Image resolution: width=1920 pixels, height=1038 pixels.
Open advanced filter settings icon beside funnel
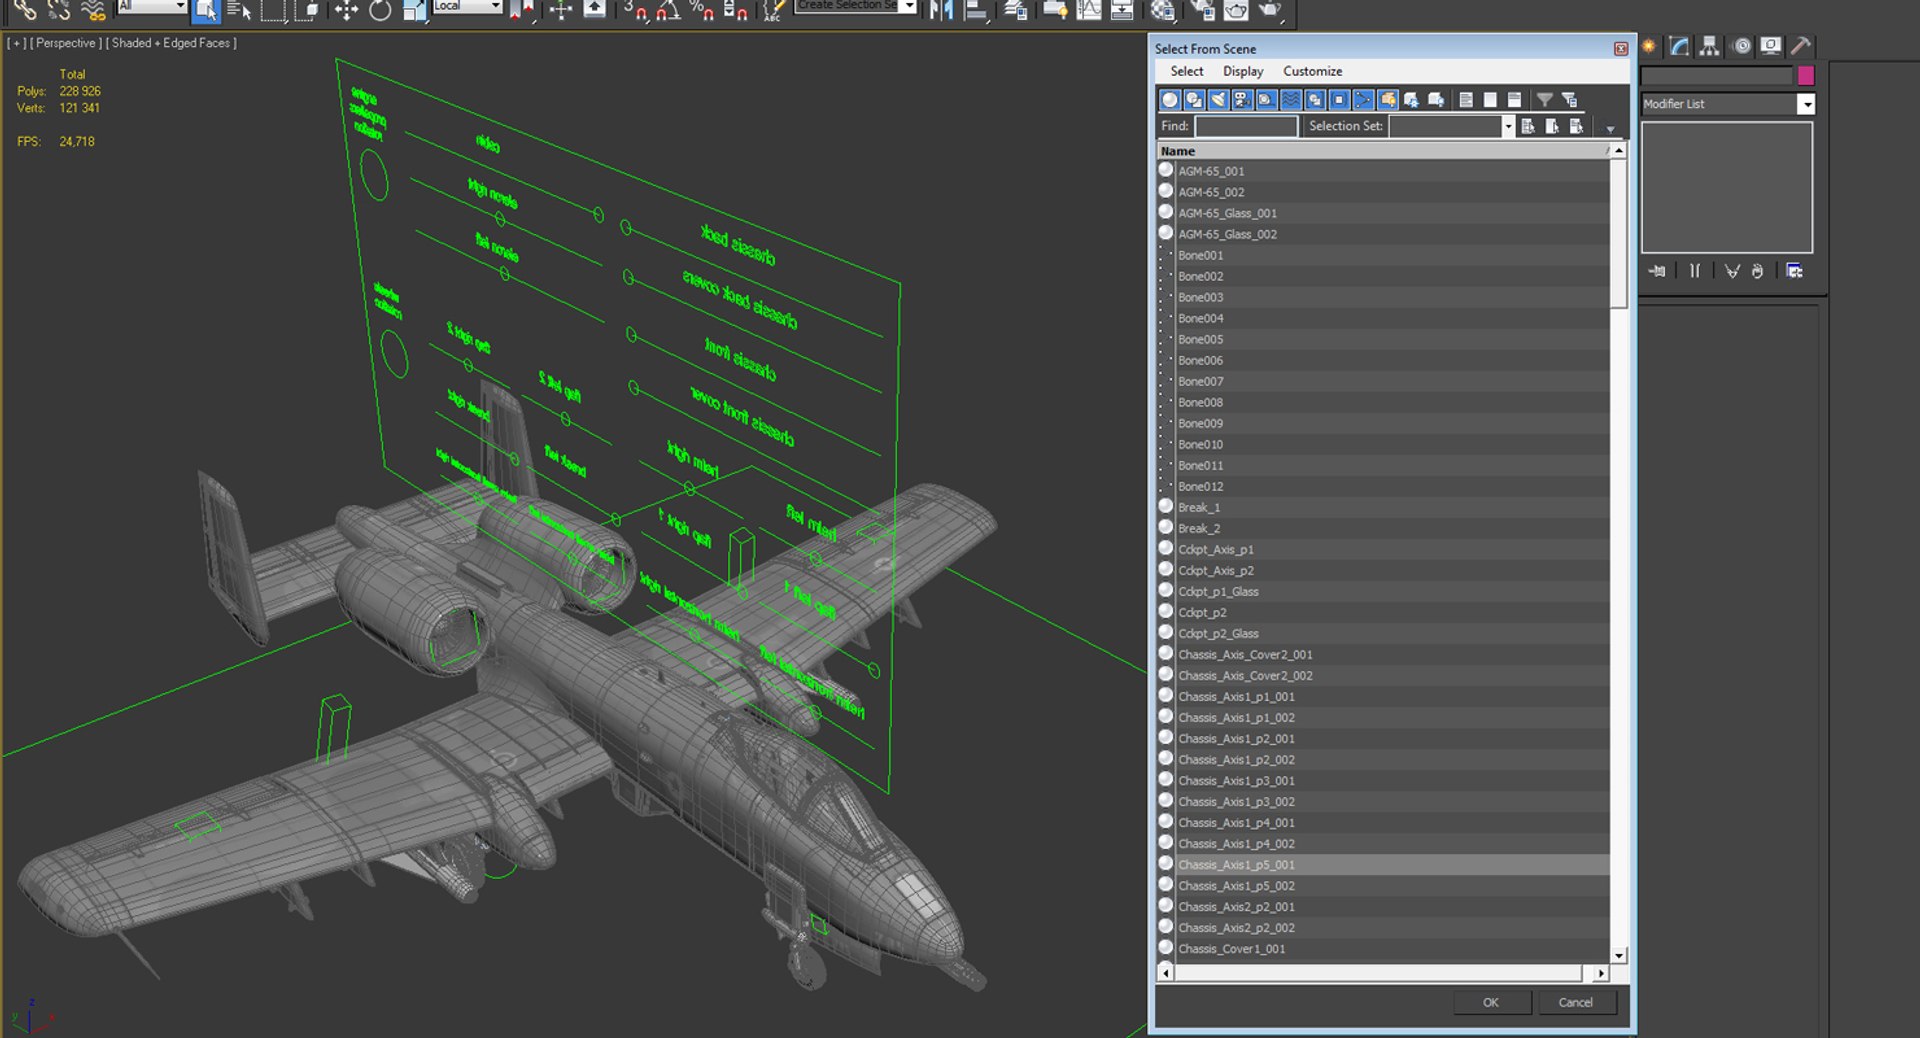pyautogui.click(x=1570, y=100)
